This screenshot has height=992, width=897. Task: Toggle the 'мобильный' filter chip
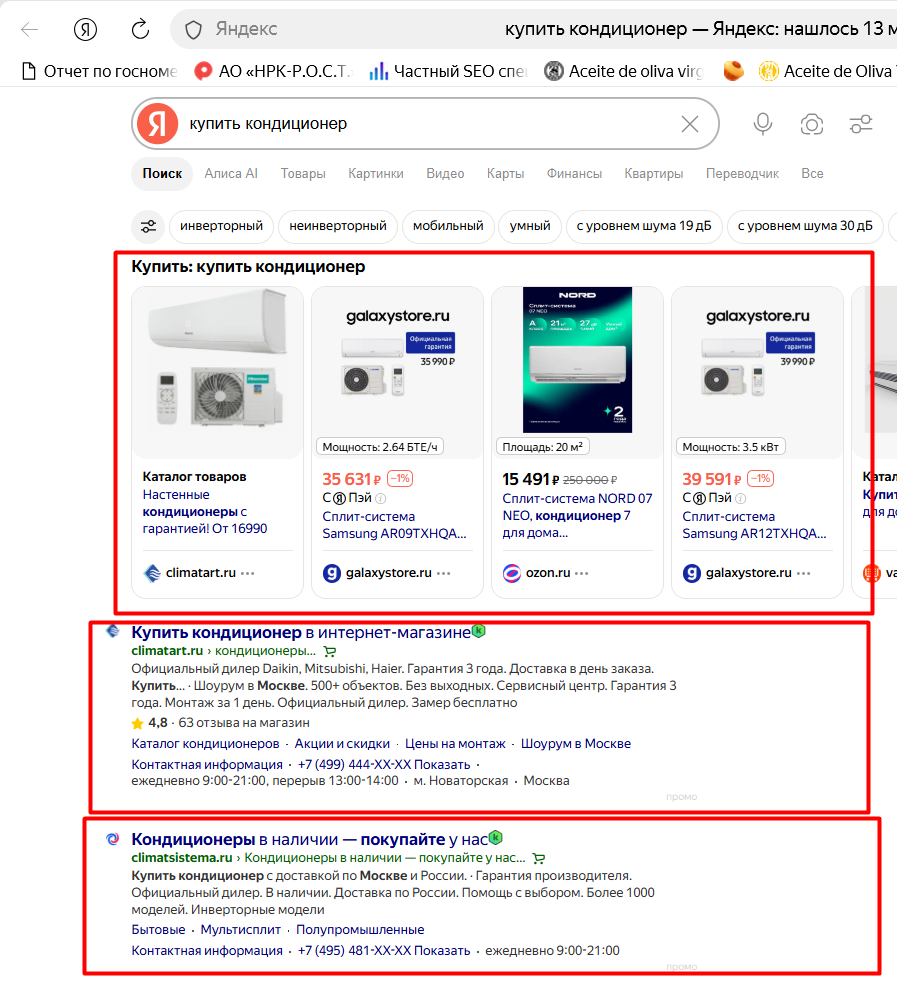coord(448,226)
